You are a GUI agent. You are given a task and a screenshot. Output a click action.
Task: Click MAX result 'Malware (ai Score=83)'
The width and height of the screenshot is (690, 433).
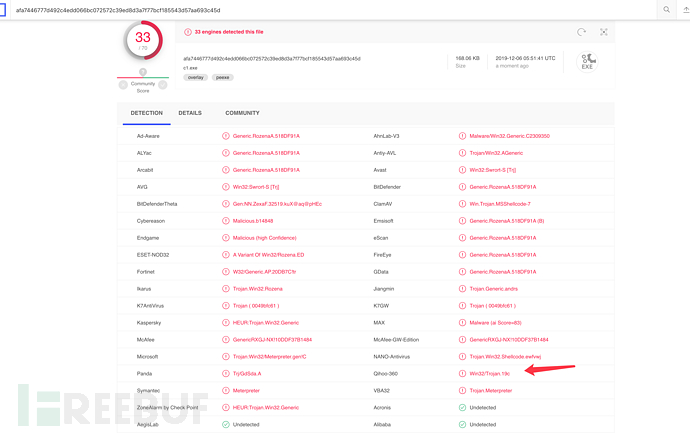495,323
